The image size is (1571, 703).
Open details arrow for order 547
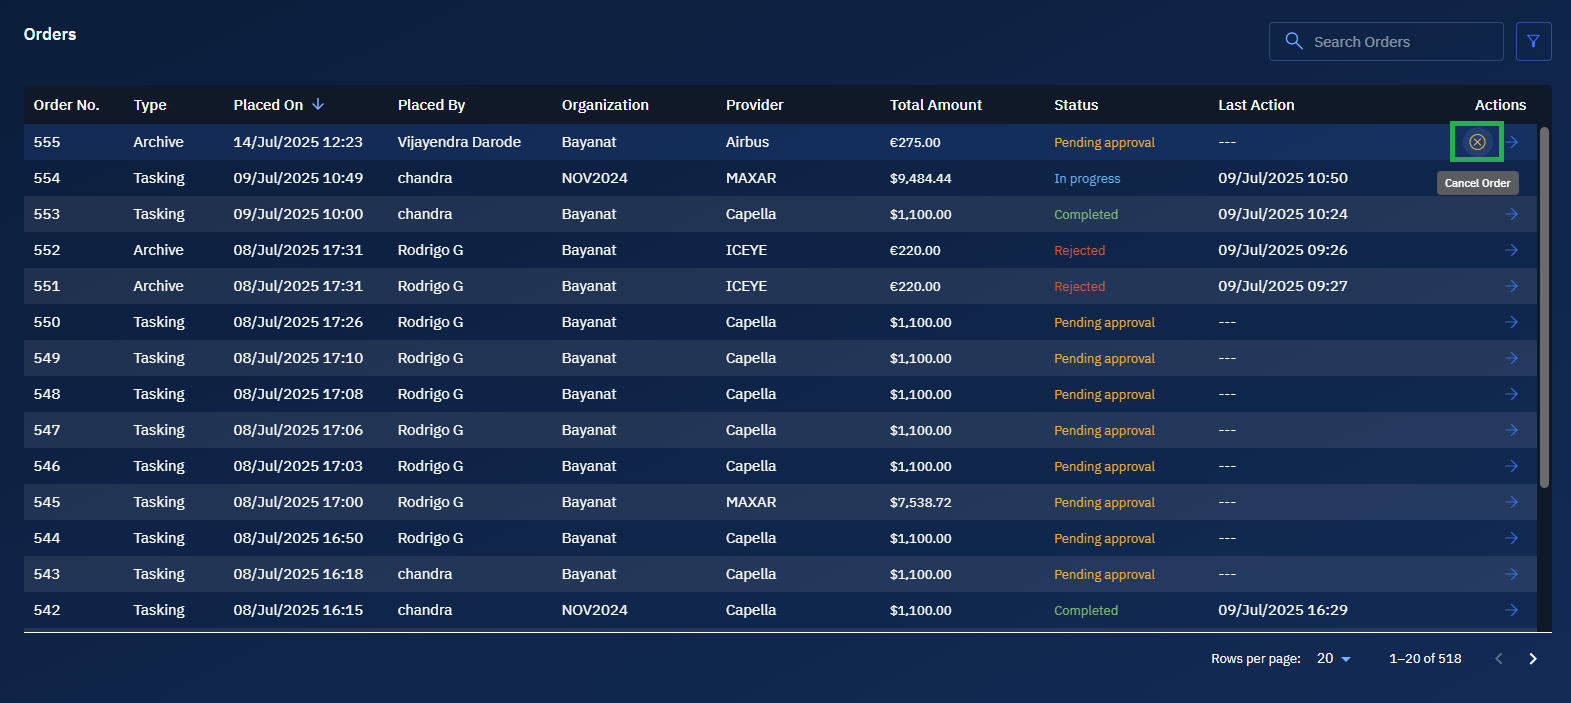(x=1512, y=430)
